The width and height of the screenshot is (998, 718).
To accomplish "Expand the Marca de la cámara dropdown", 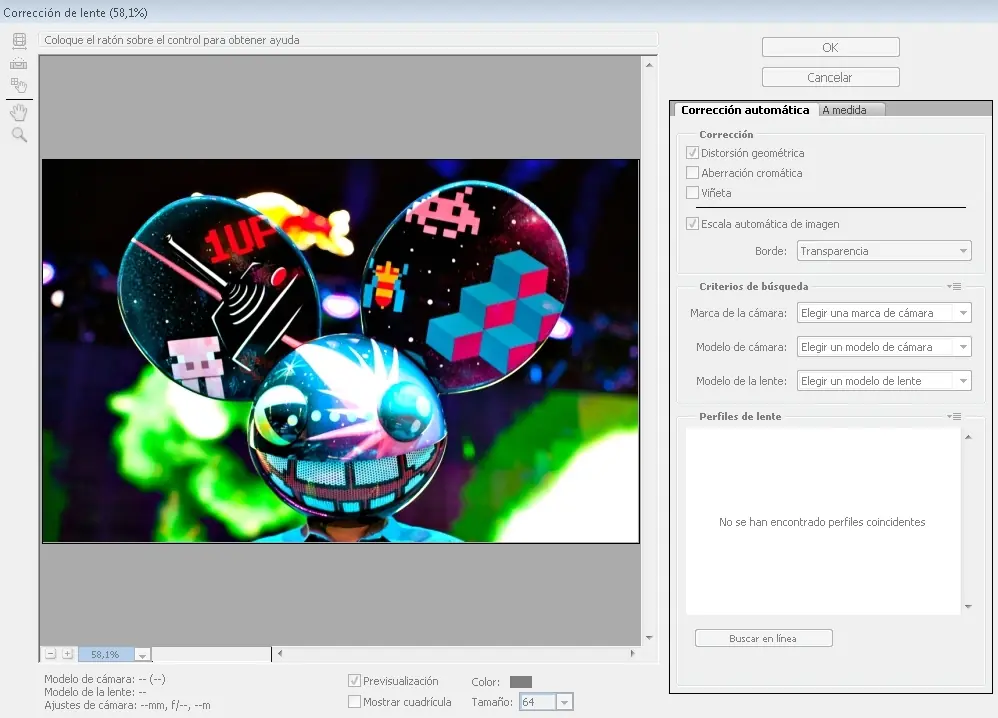I will (884, 313).
